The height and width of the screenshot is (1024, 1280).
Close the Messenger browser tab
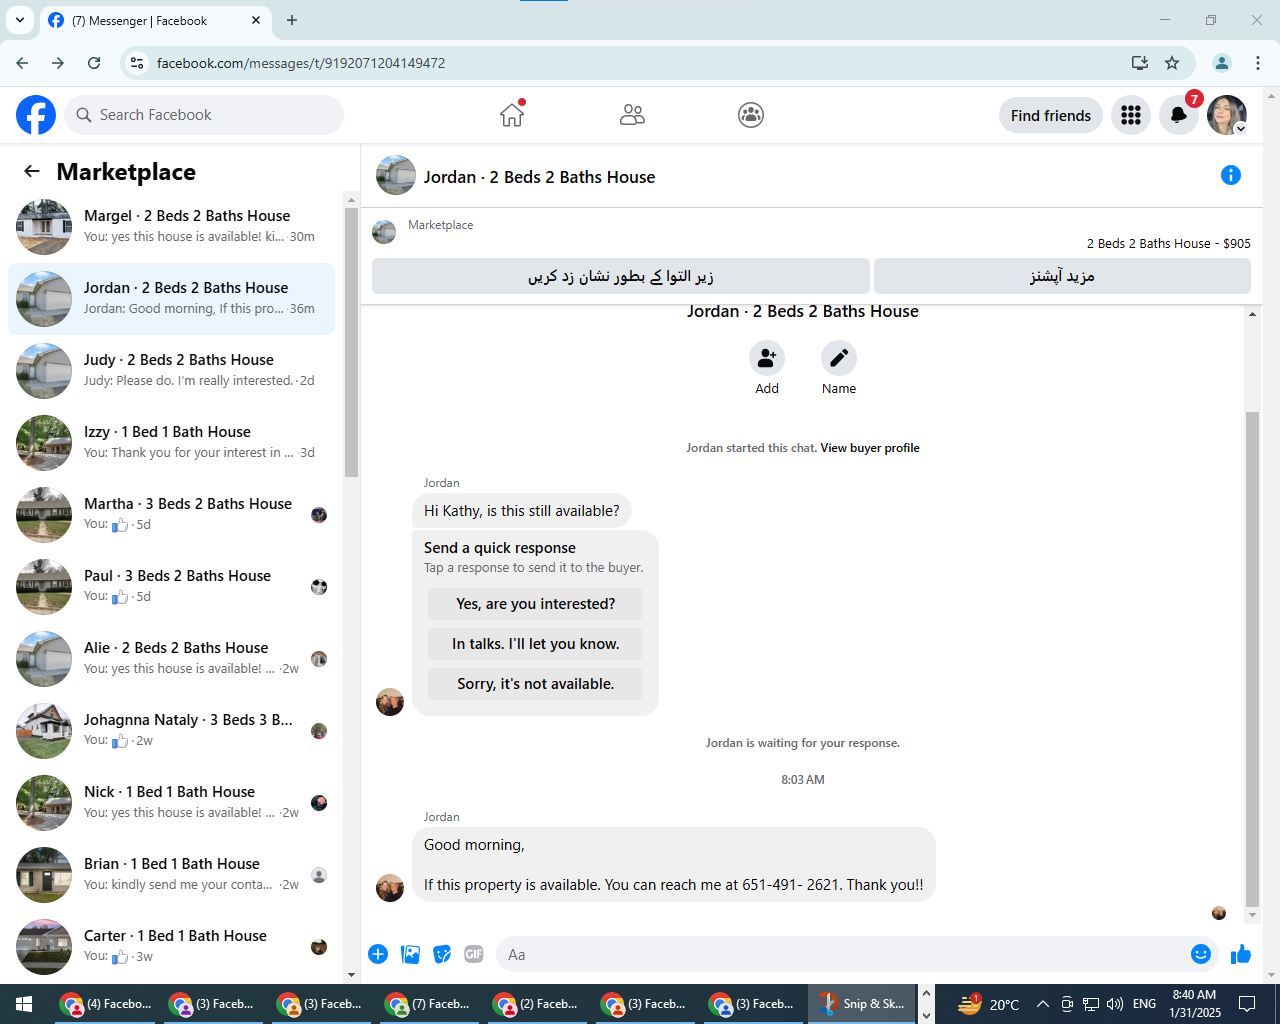(256, 20)
